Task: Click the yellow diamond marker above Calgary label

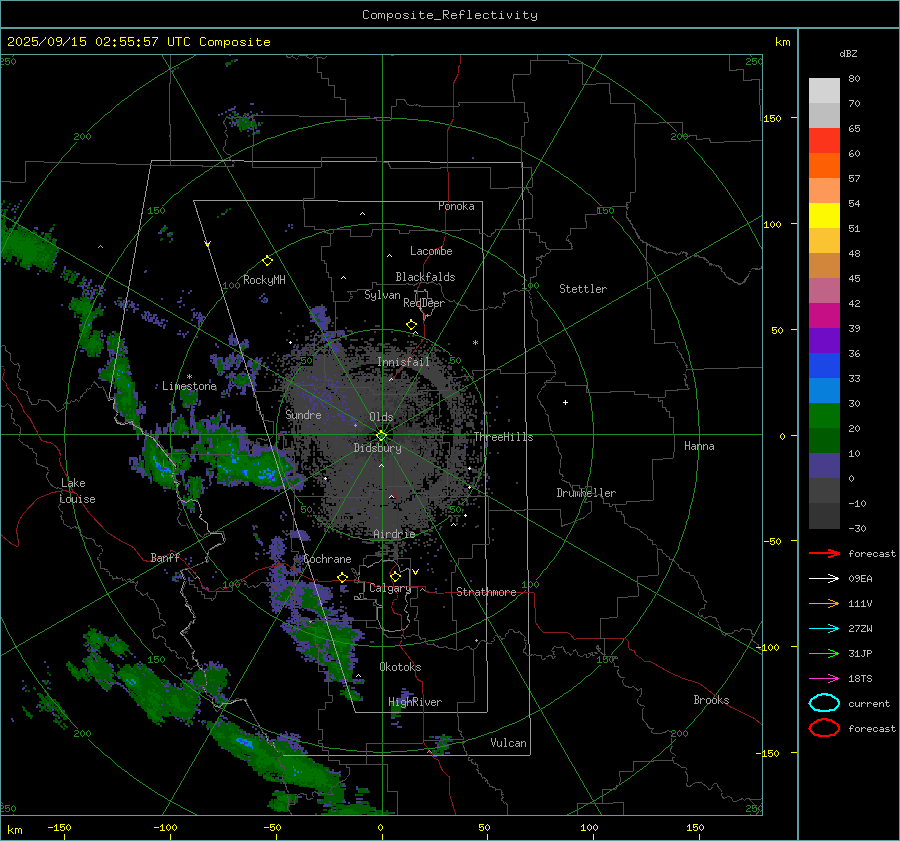Action: (395, 576)
